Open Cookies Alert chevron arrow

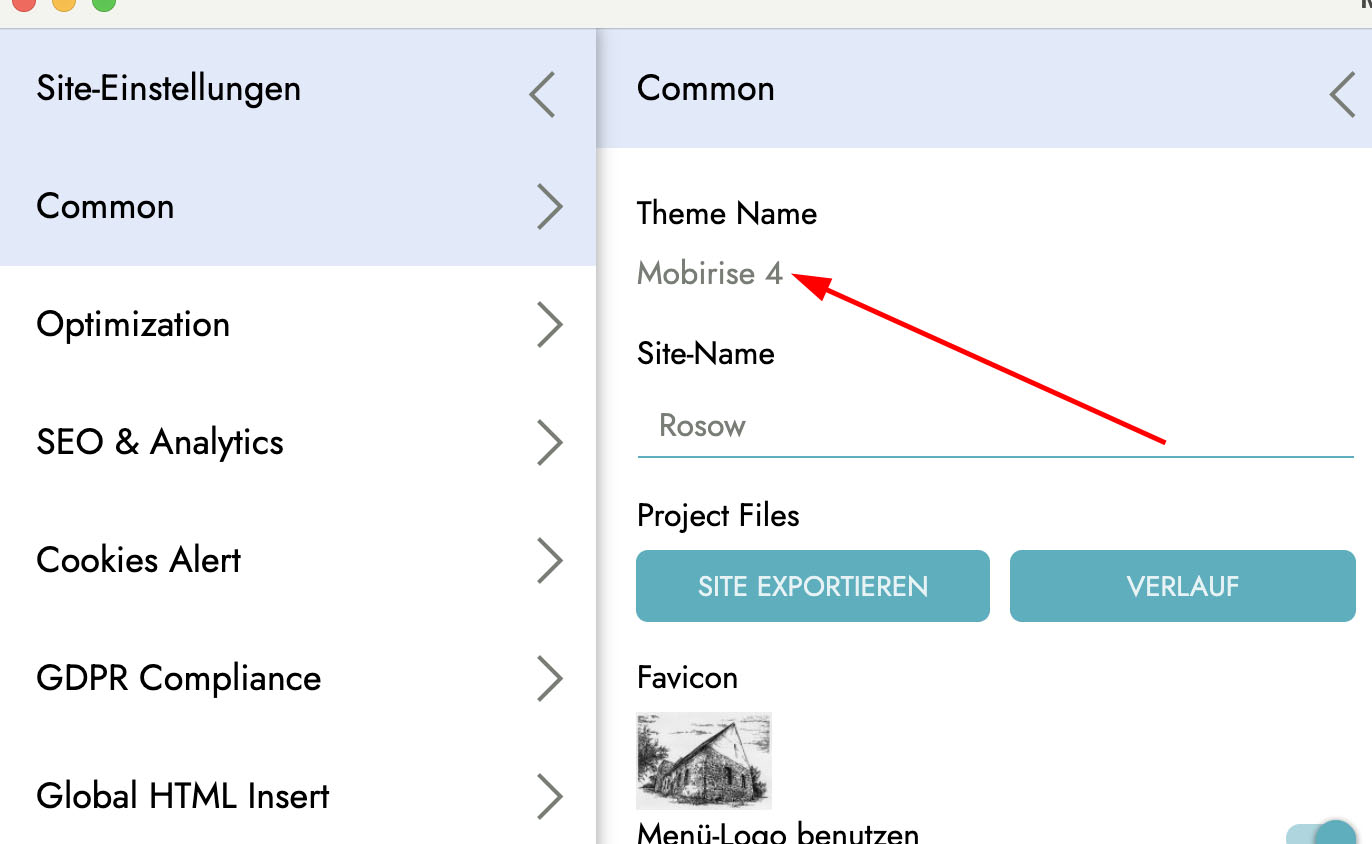click(549, 561)
